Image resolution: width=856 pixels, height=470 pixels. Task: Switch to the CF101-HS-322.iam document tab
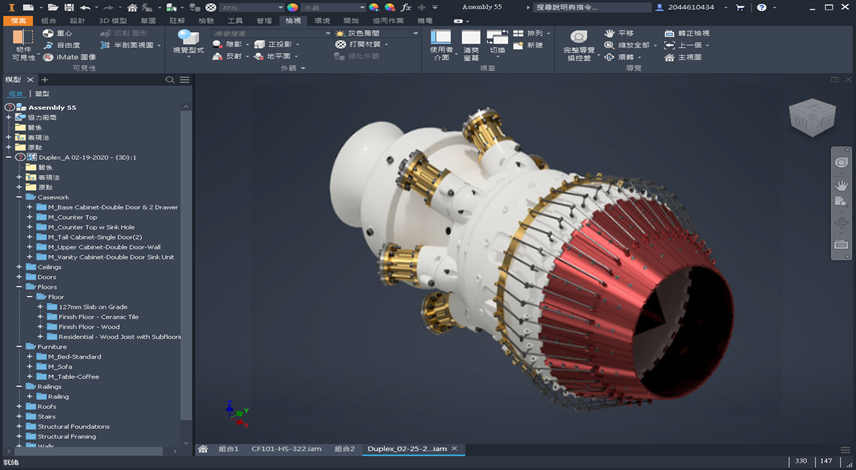tap(286, 449)
